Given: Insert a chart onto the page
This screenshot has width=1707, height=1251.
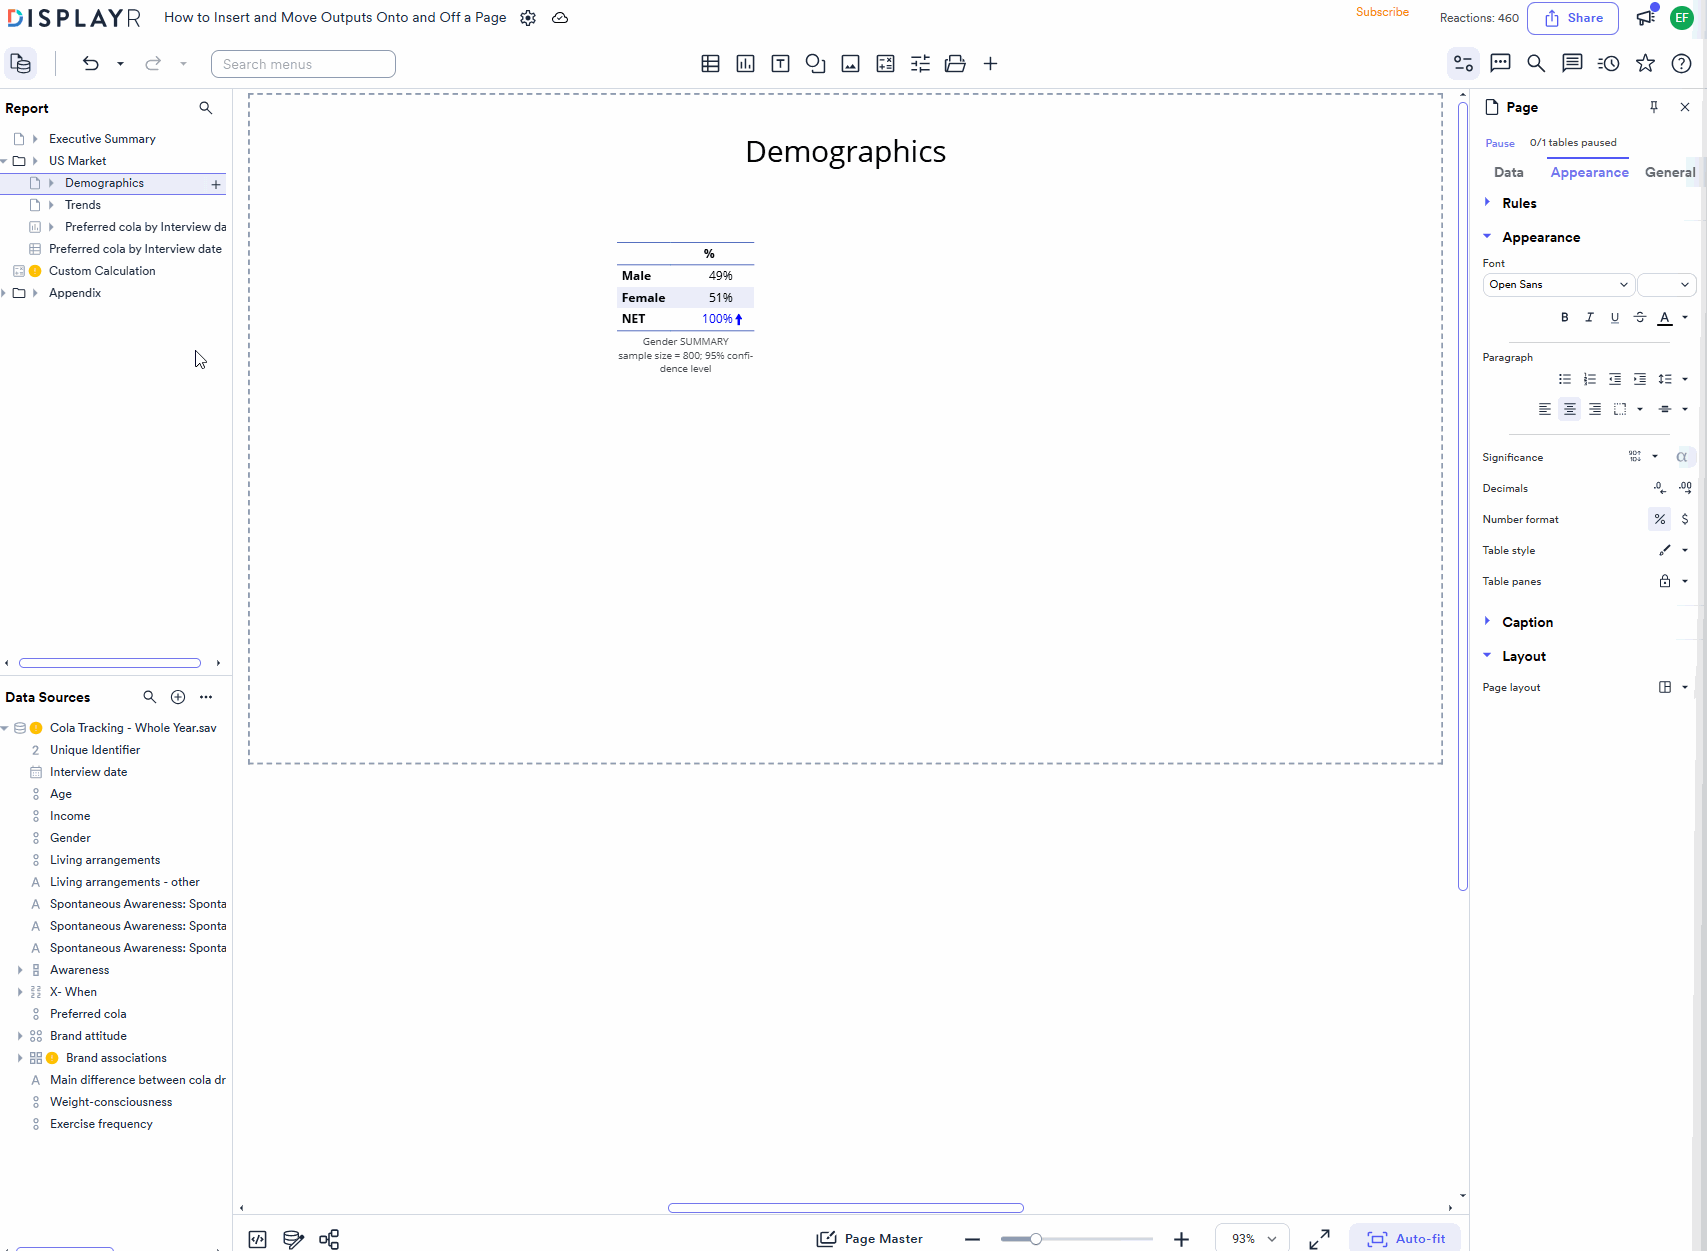Looking at the screenshot, I should point(745,63).
